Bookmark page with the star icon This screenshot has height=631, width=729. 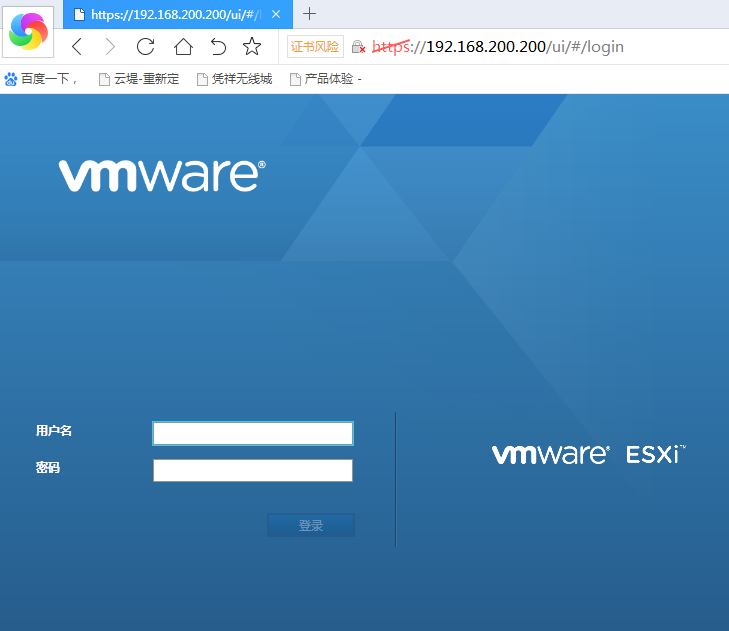252,46
